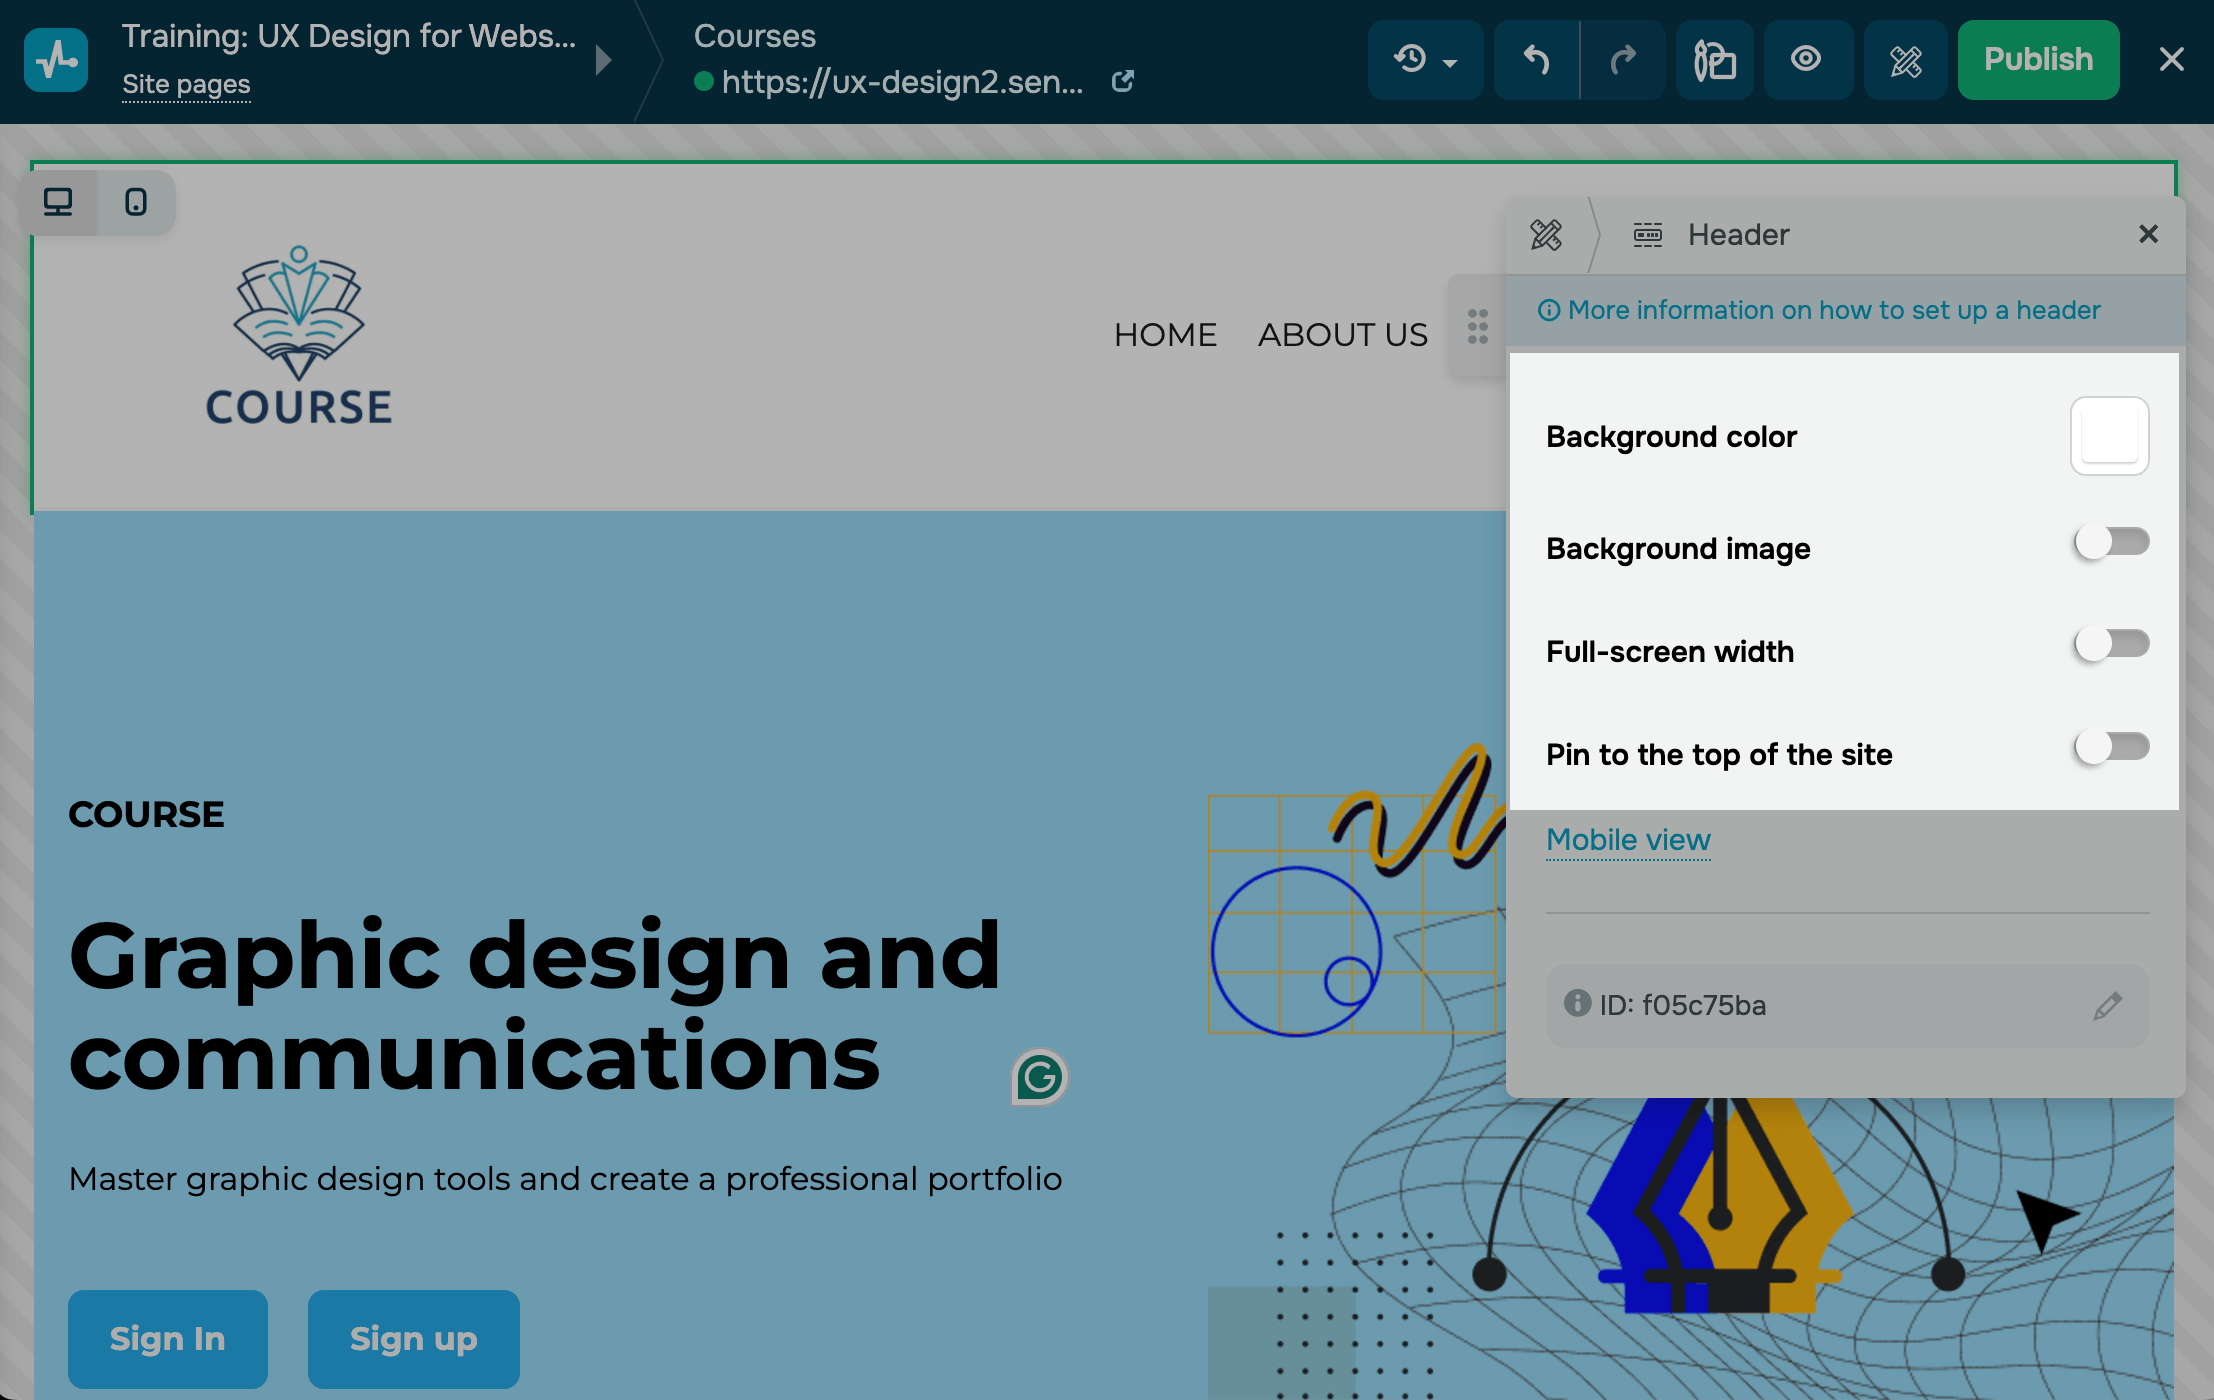Click the copy styles paint bucket icon

(1714, 60)
